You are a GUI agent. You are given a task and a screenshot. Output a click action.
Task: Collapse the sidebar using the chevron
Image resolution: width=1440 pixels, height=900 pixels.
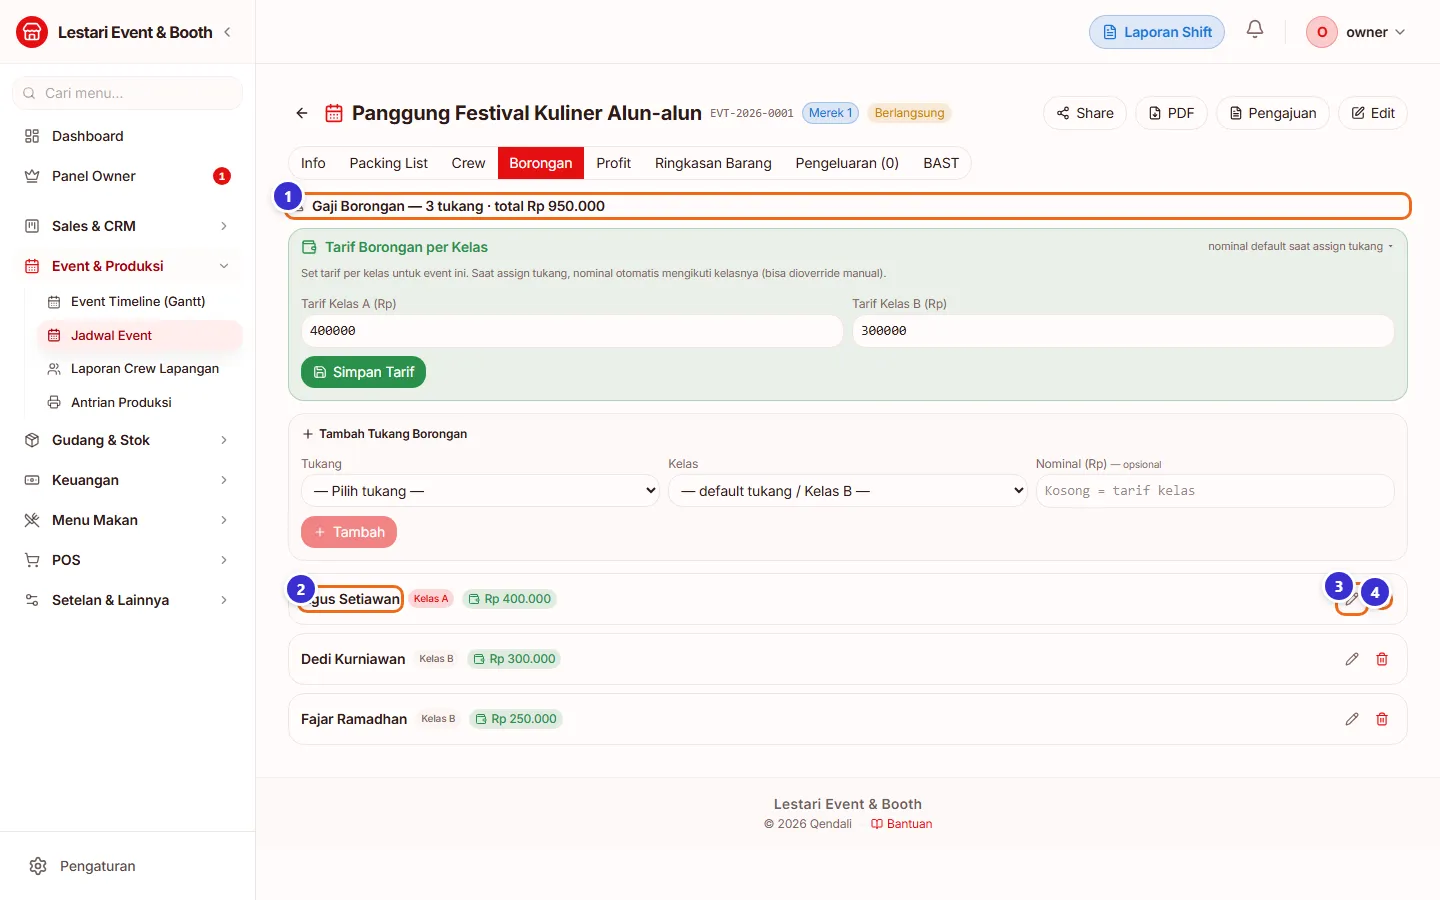[227, 32]
